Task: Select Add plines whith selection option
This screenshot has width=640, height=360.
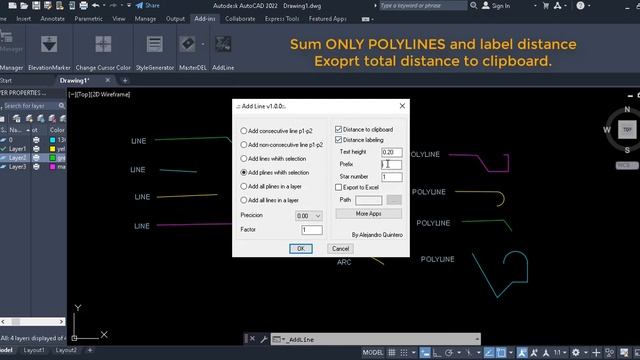Action: click(275, 172)
